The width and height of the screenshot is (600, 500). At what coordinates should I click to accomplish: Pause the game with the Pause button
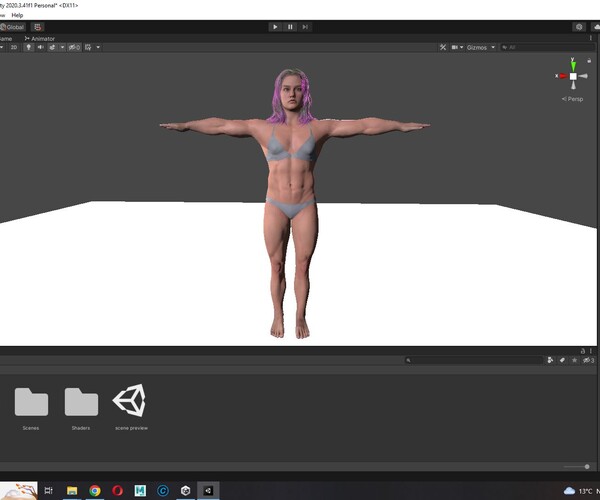290,27
